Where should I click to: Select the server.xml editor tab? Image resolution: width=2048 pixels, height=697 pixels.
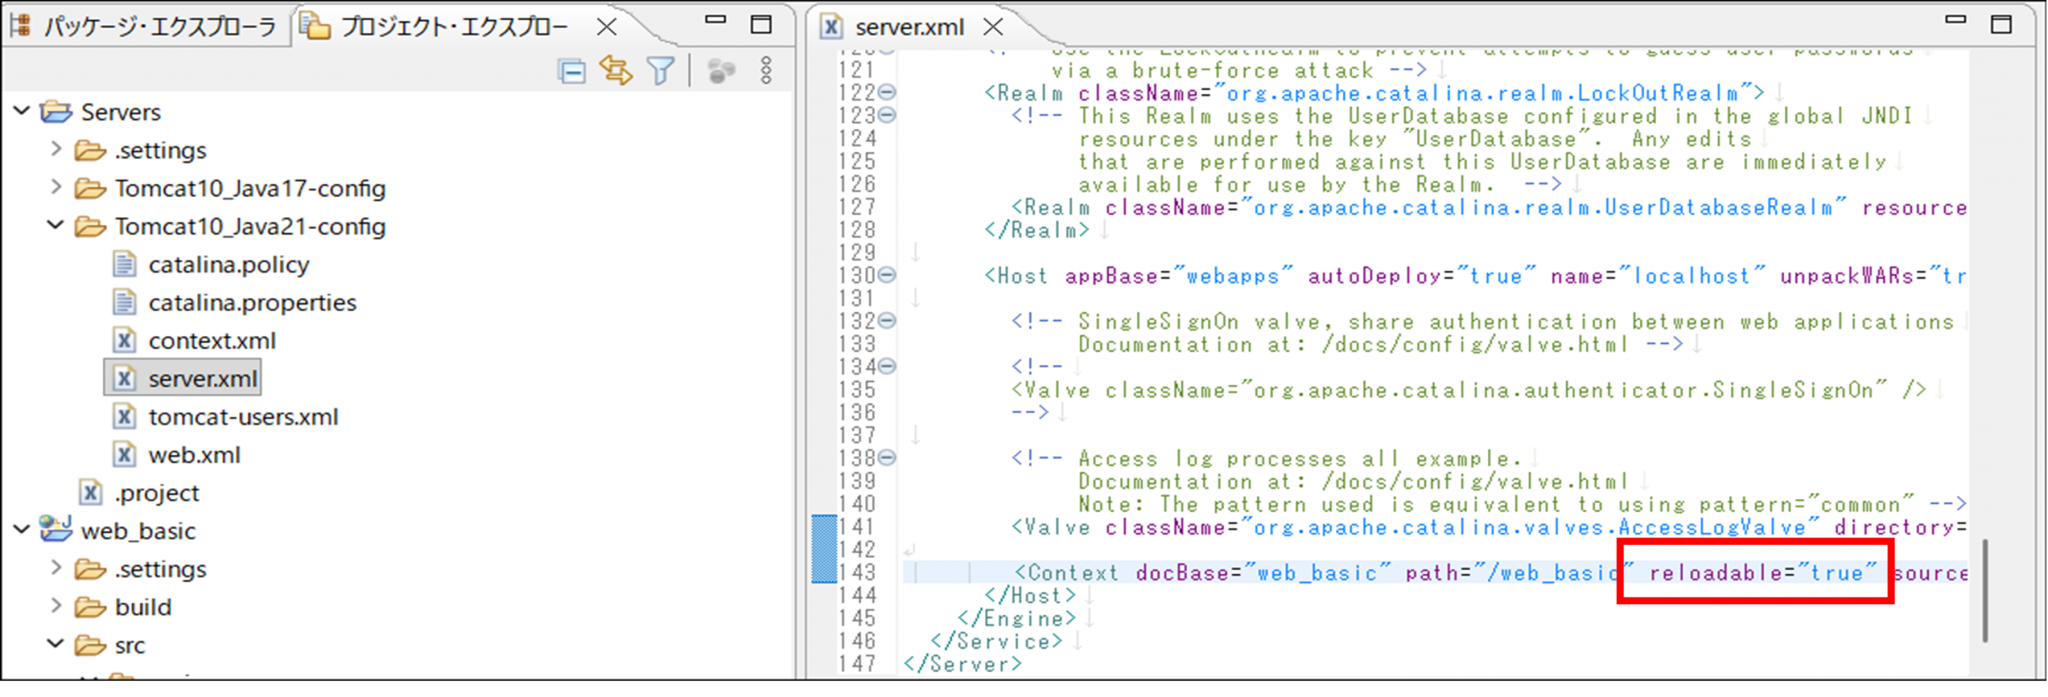(x=908, y=27)
